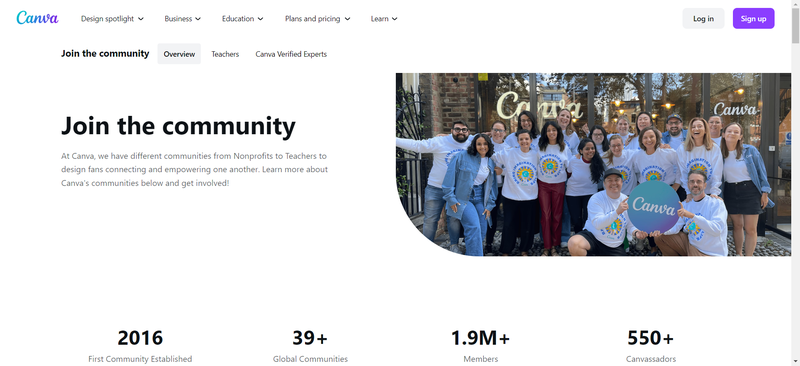Click the small Join the community heading
The height and width of the screenshot is (366, 800).
pyautogui.click(x=105, y=53)
